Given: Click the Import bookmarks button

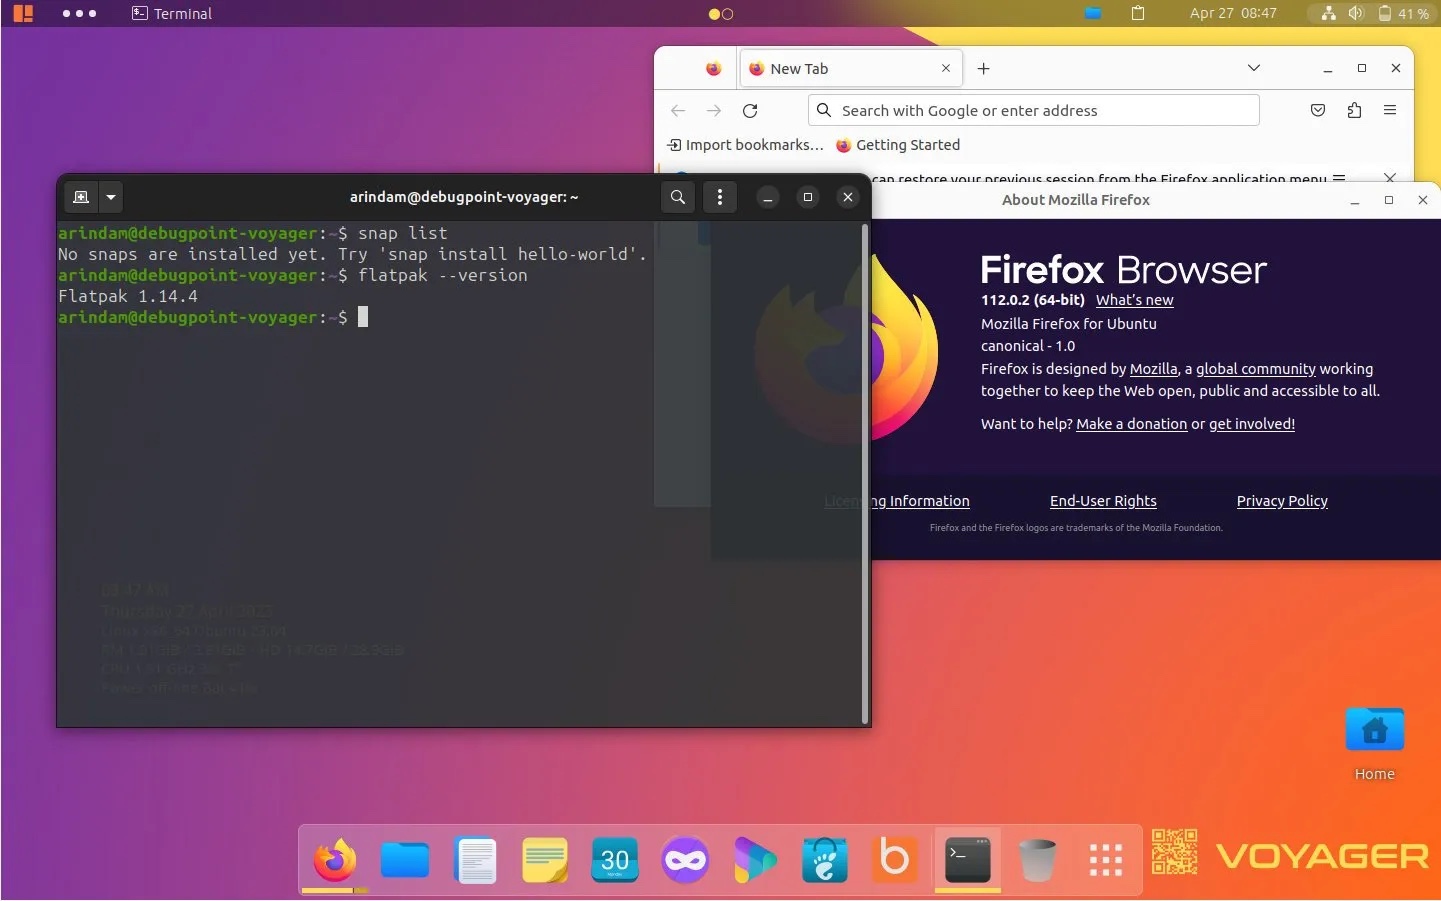Looking at the screenshot, I should tap(744, 144).
